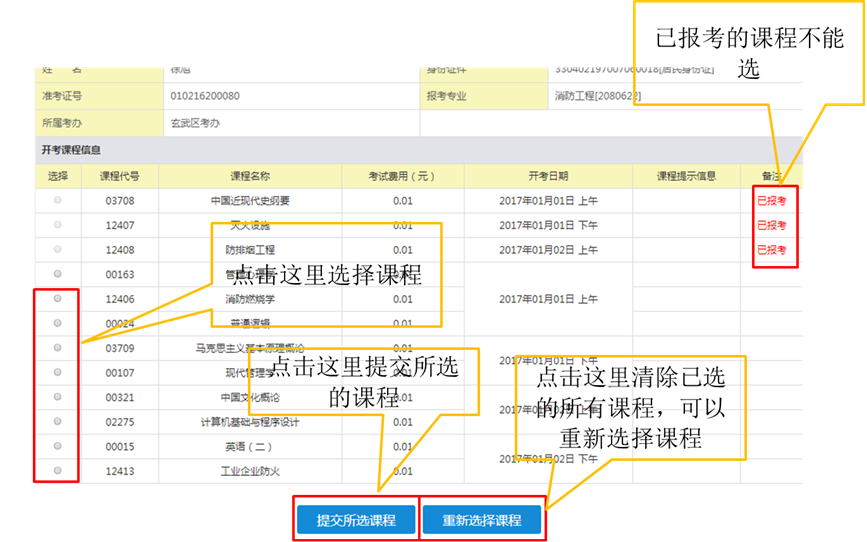
Task: Select radio button for 00015 英语（二）
Action: point(57,446)
